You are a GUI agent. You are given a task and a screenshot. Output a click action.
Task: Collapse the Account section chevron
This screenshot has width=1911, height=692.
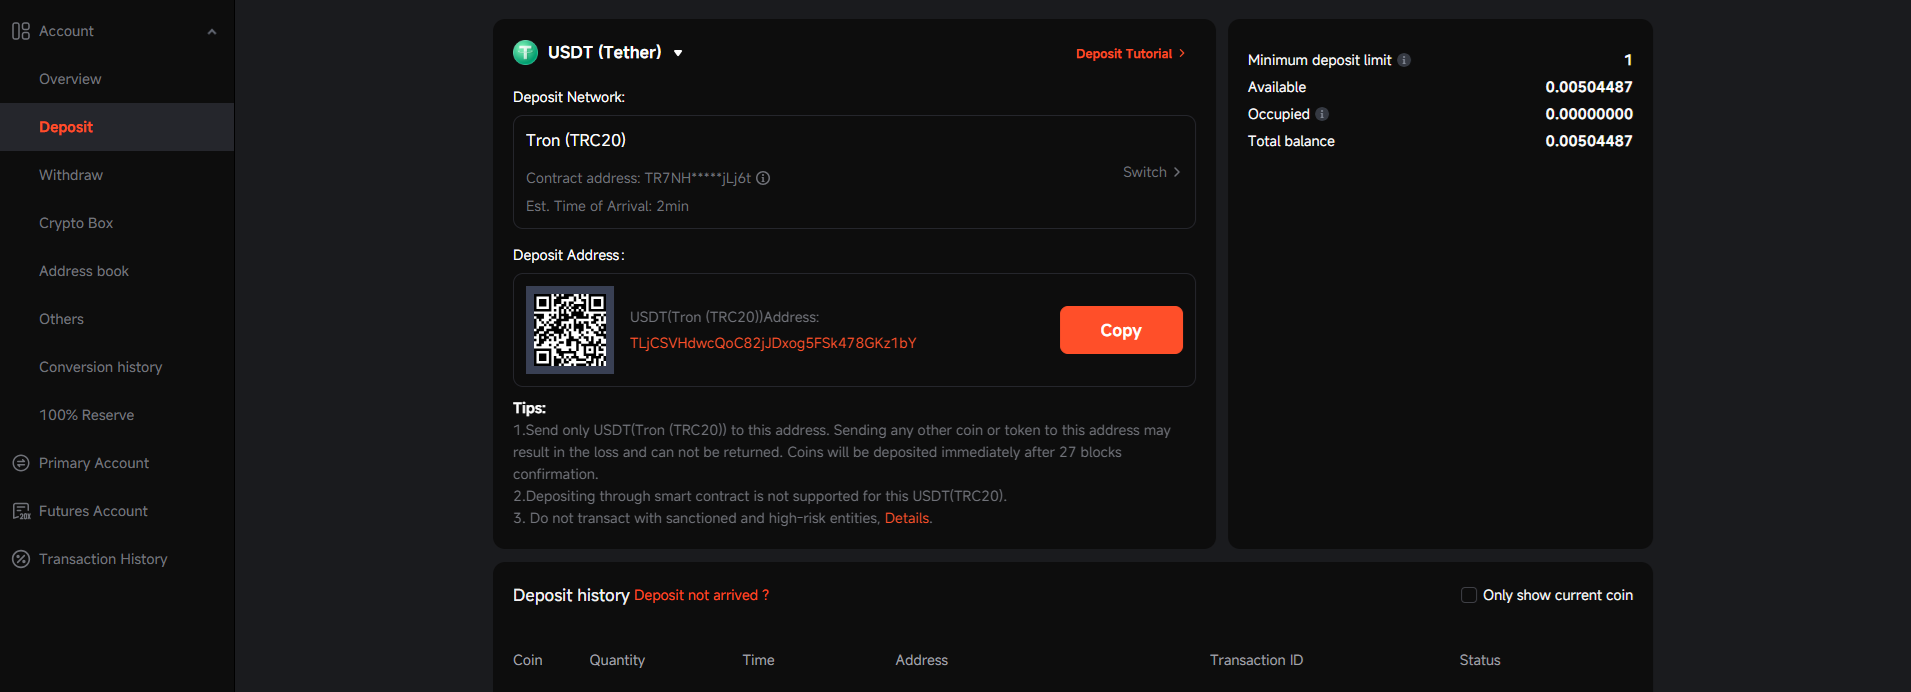(212, 32)
